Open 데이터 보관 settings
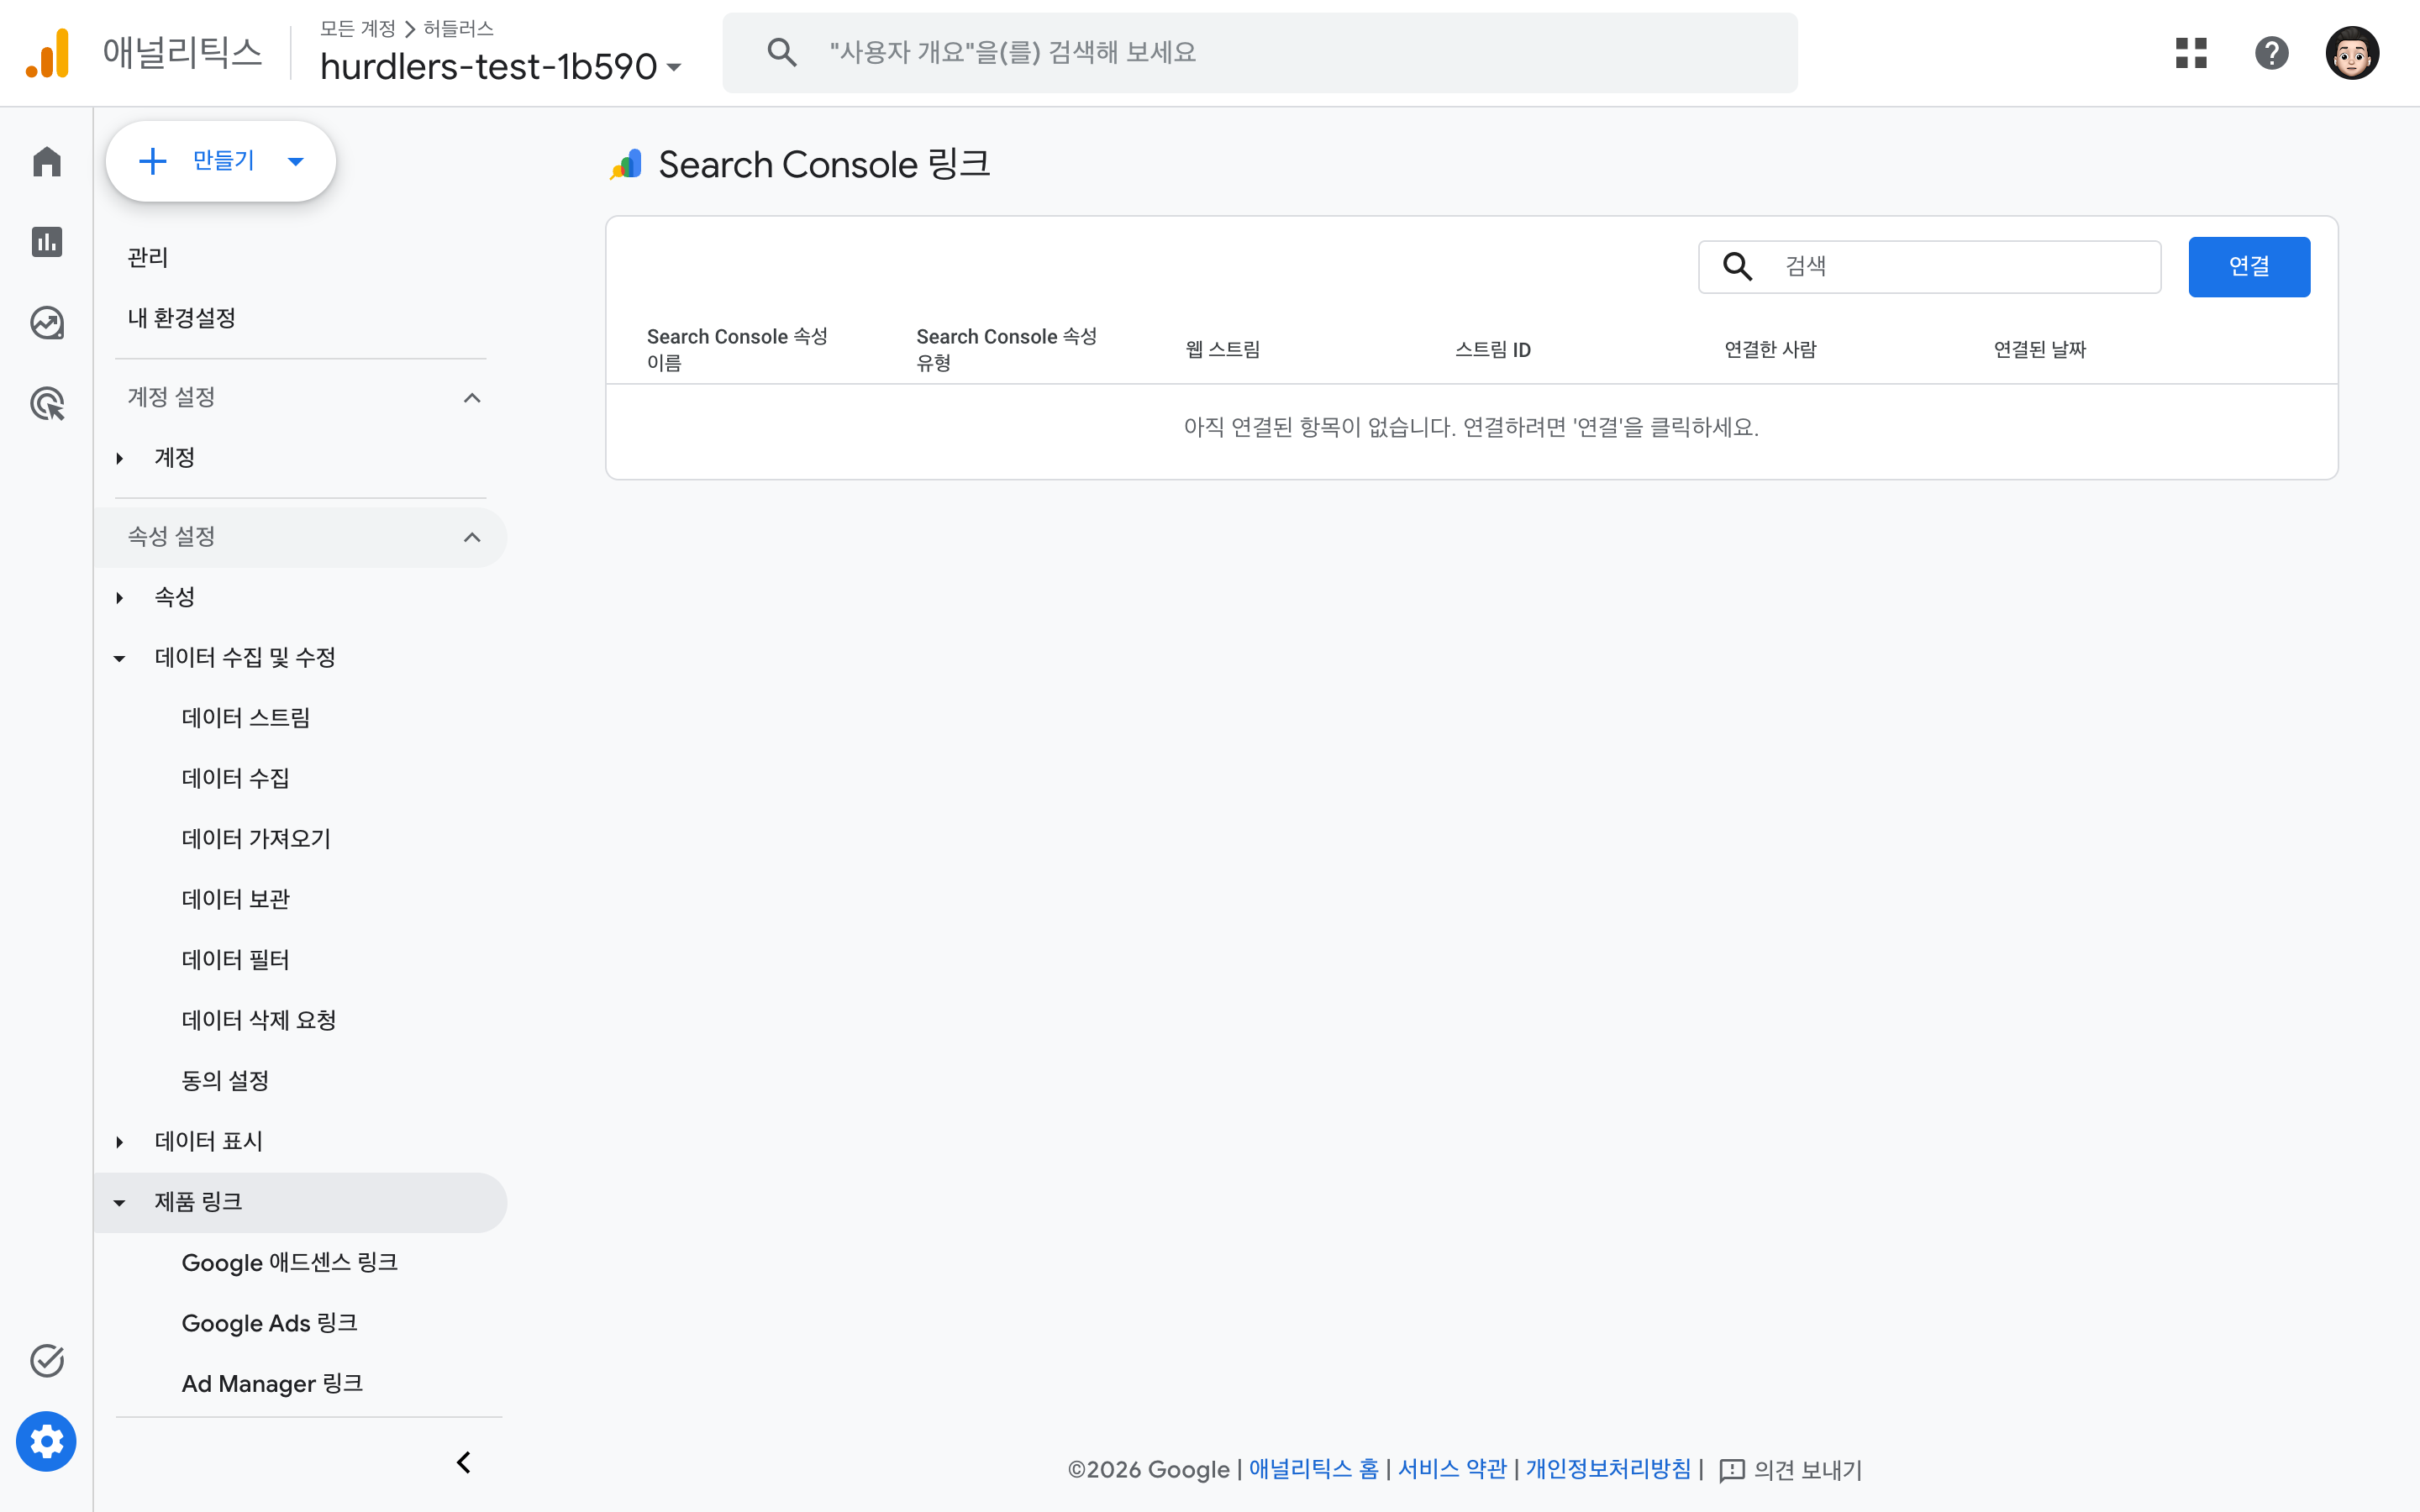Screen dimensions: 2420x1512 [x=235, y=899]
